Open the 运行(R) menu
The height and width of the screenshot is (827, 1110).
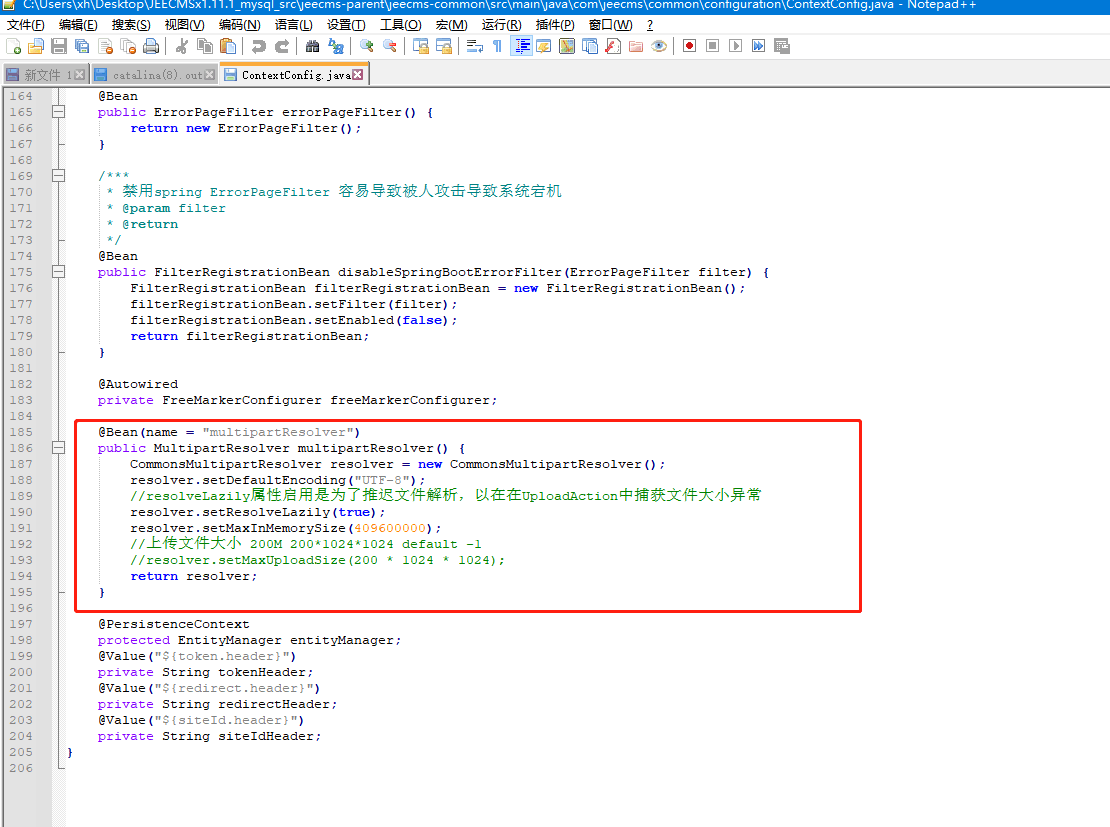click(x=501, y=25)
